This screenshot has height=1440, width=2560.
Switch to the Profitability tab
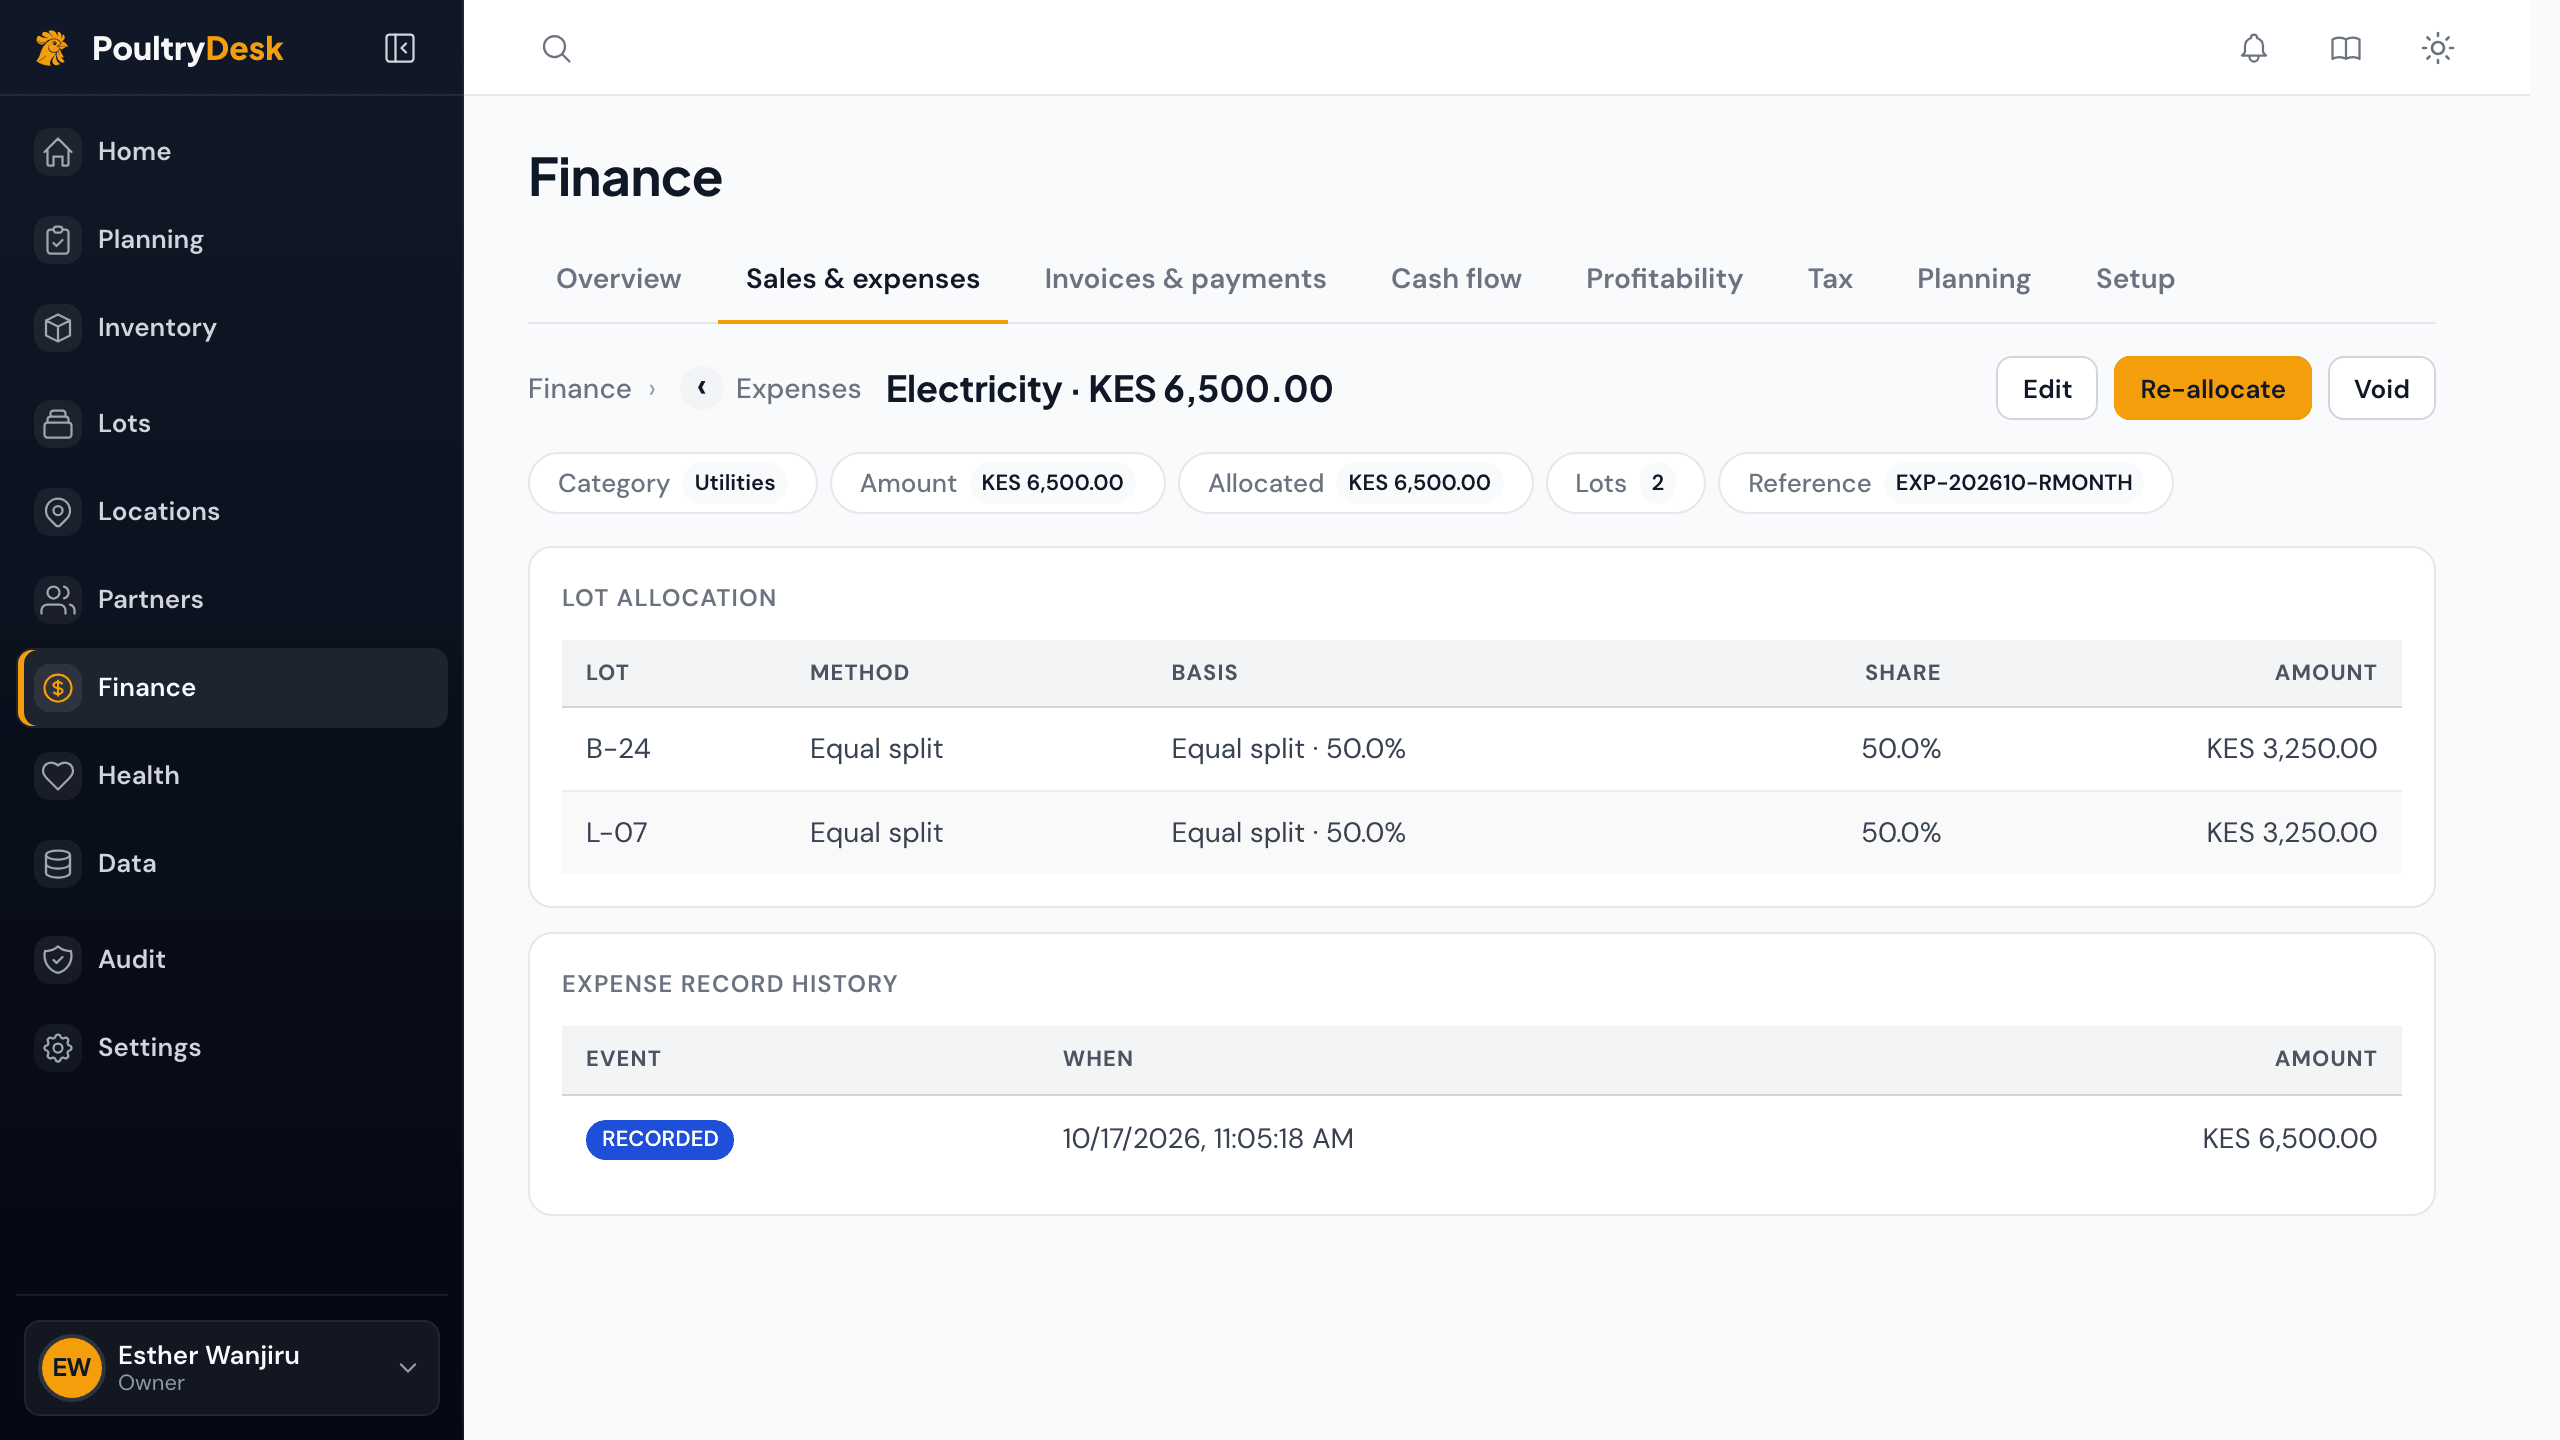click(1664, 279)
